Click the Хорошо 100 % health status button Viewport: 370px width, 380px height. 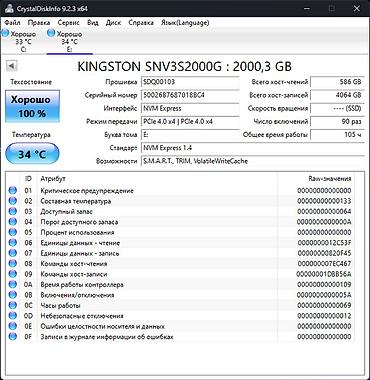click(x=32, y=106)
